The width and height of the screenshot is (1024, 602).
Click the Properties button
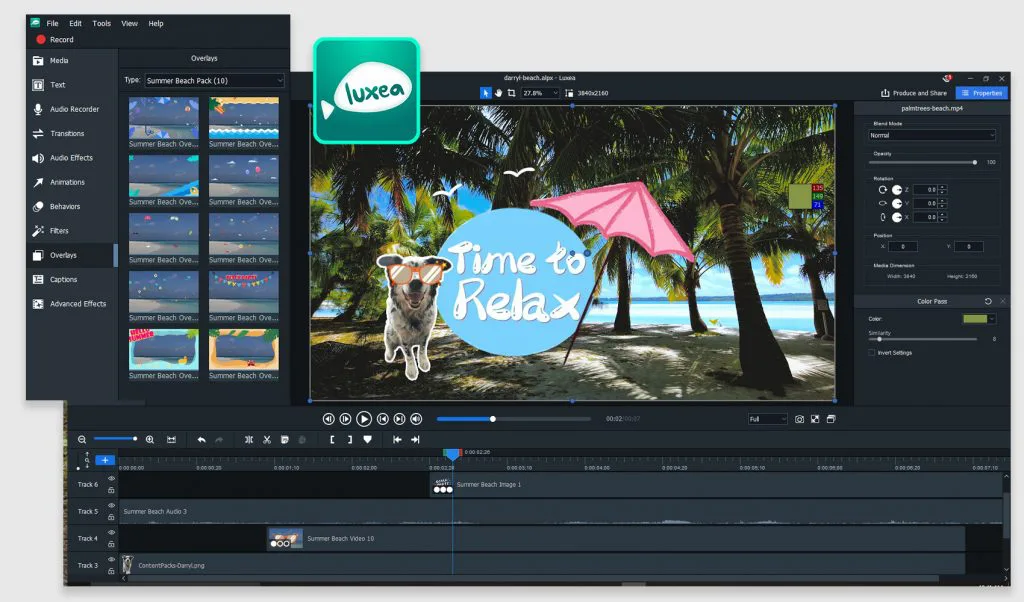[x=982, y=93]
